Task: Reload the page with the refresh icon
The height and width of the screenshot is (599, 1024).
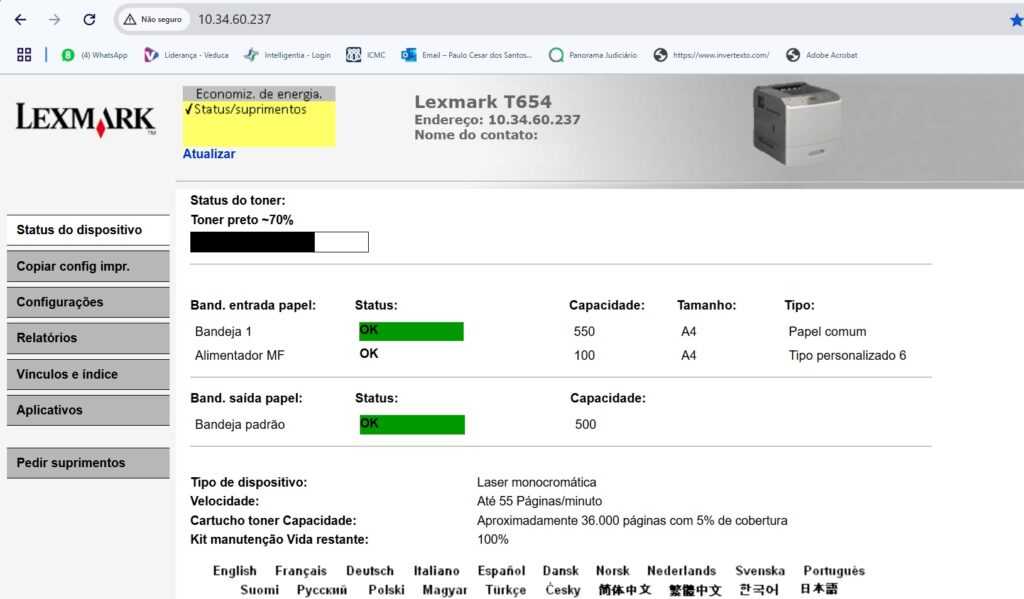Action: pos(89,20)
